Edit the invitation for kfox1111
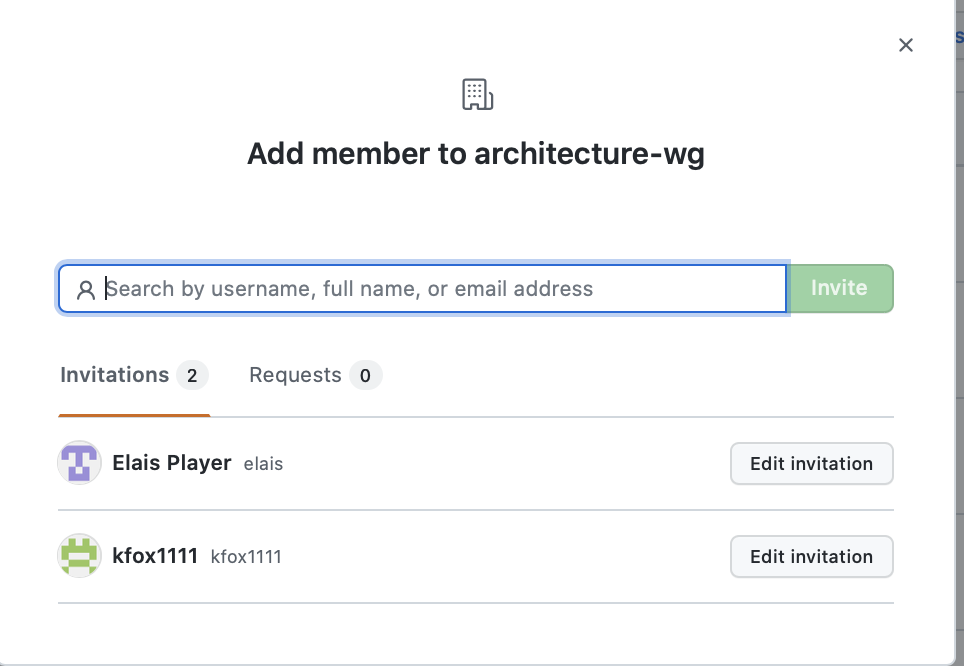The height and width of the screenshot is (666, 964). 811,556
